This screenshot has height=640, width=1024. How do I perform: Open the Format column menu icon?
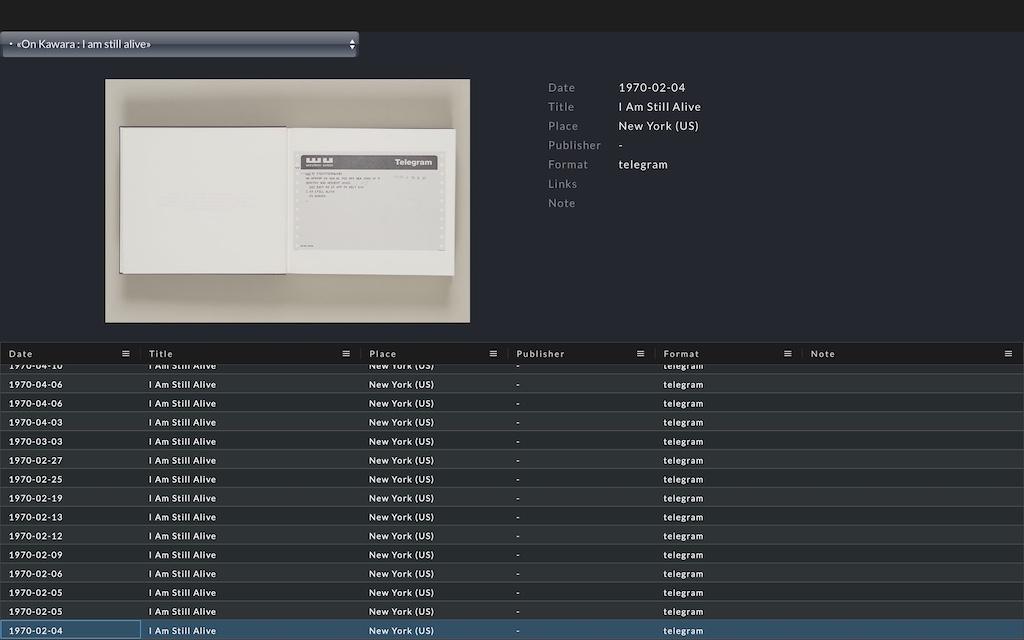(787, 353)
